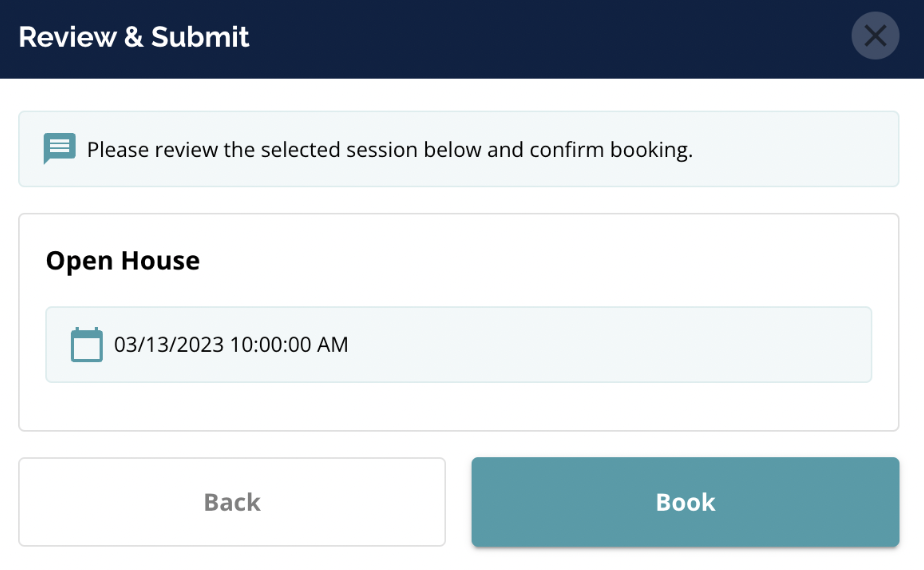Click the word "House" in the session title
The height and width of the screenshot is (570, 924).
pos(160,261)
